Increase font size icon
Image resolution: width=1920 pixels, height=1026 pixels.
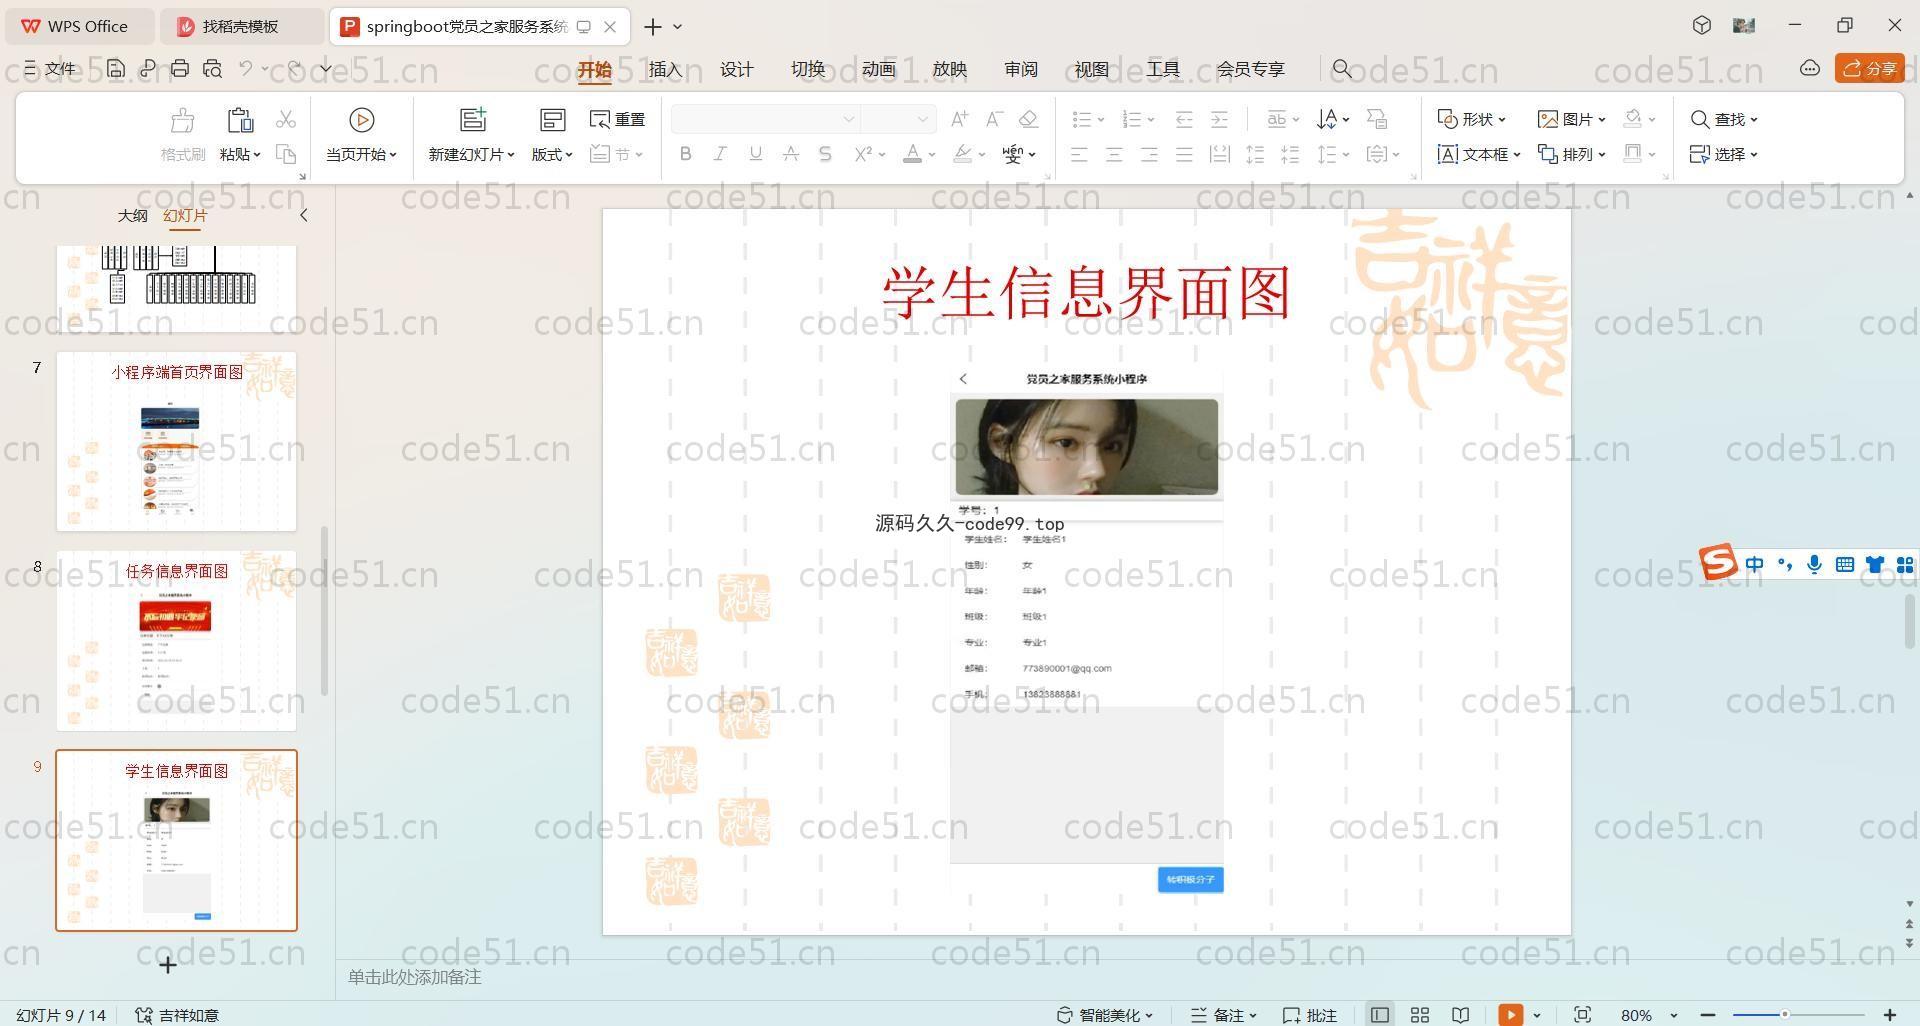[959, 119]
